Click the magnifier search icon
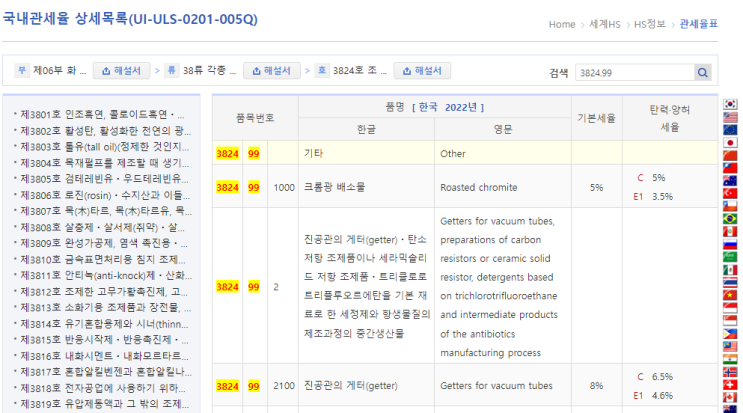The image size is (743, 413). click(x=702, y=73)
